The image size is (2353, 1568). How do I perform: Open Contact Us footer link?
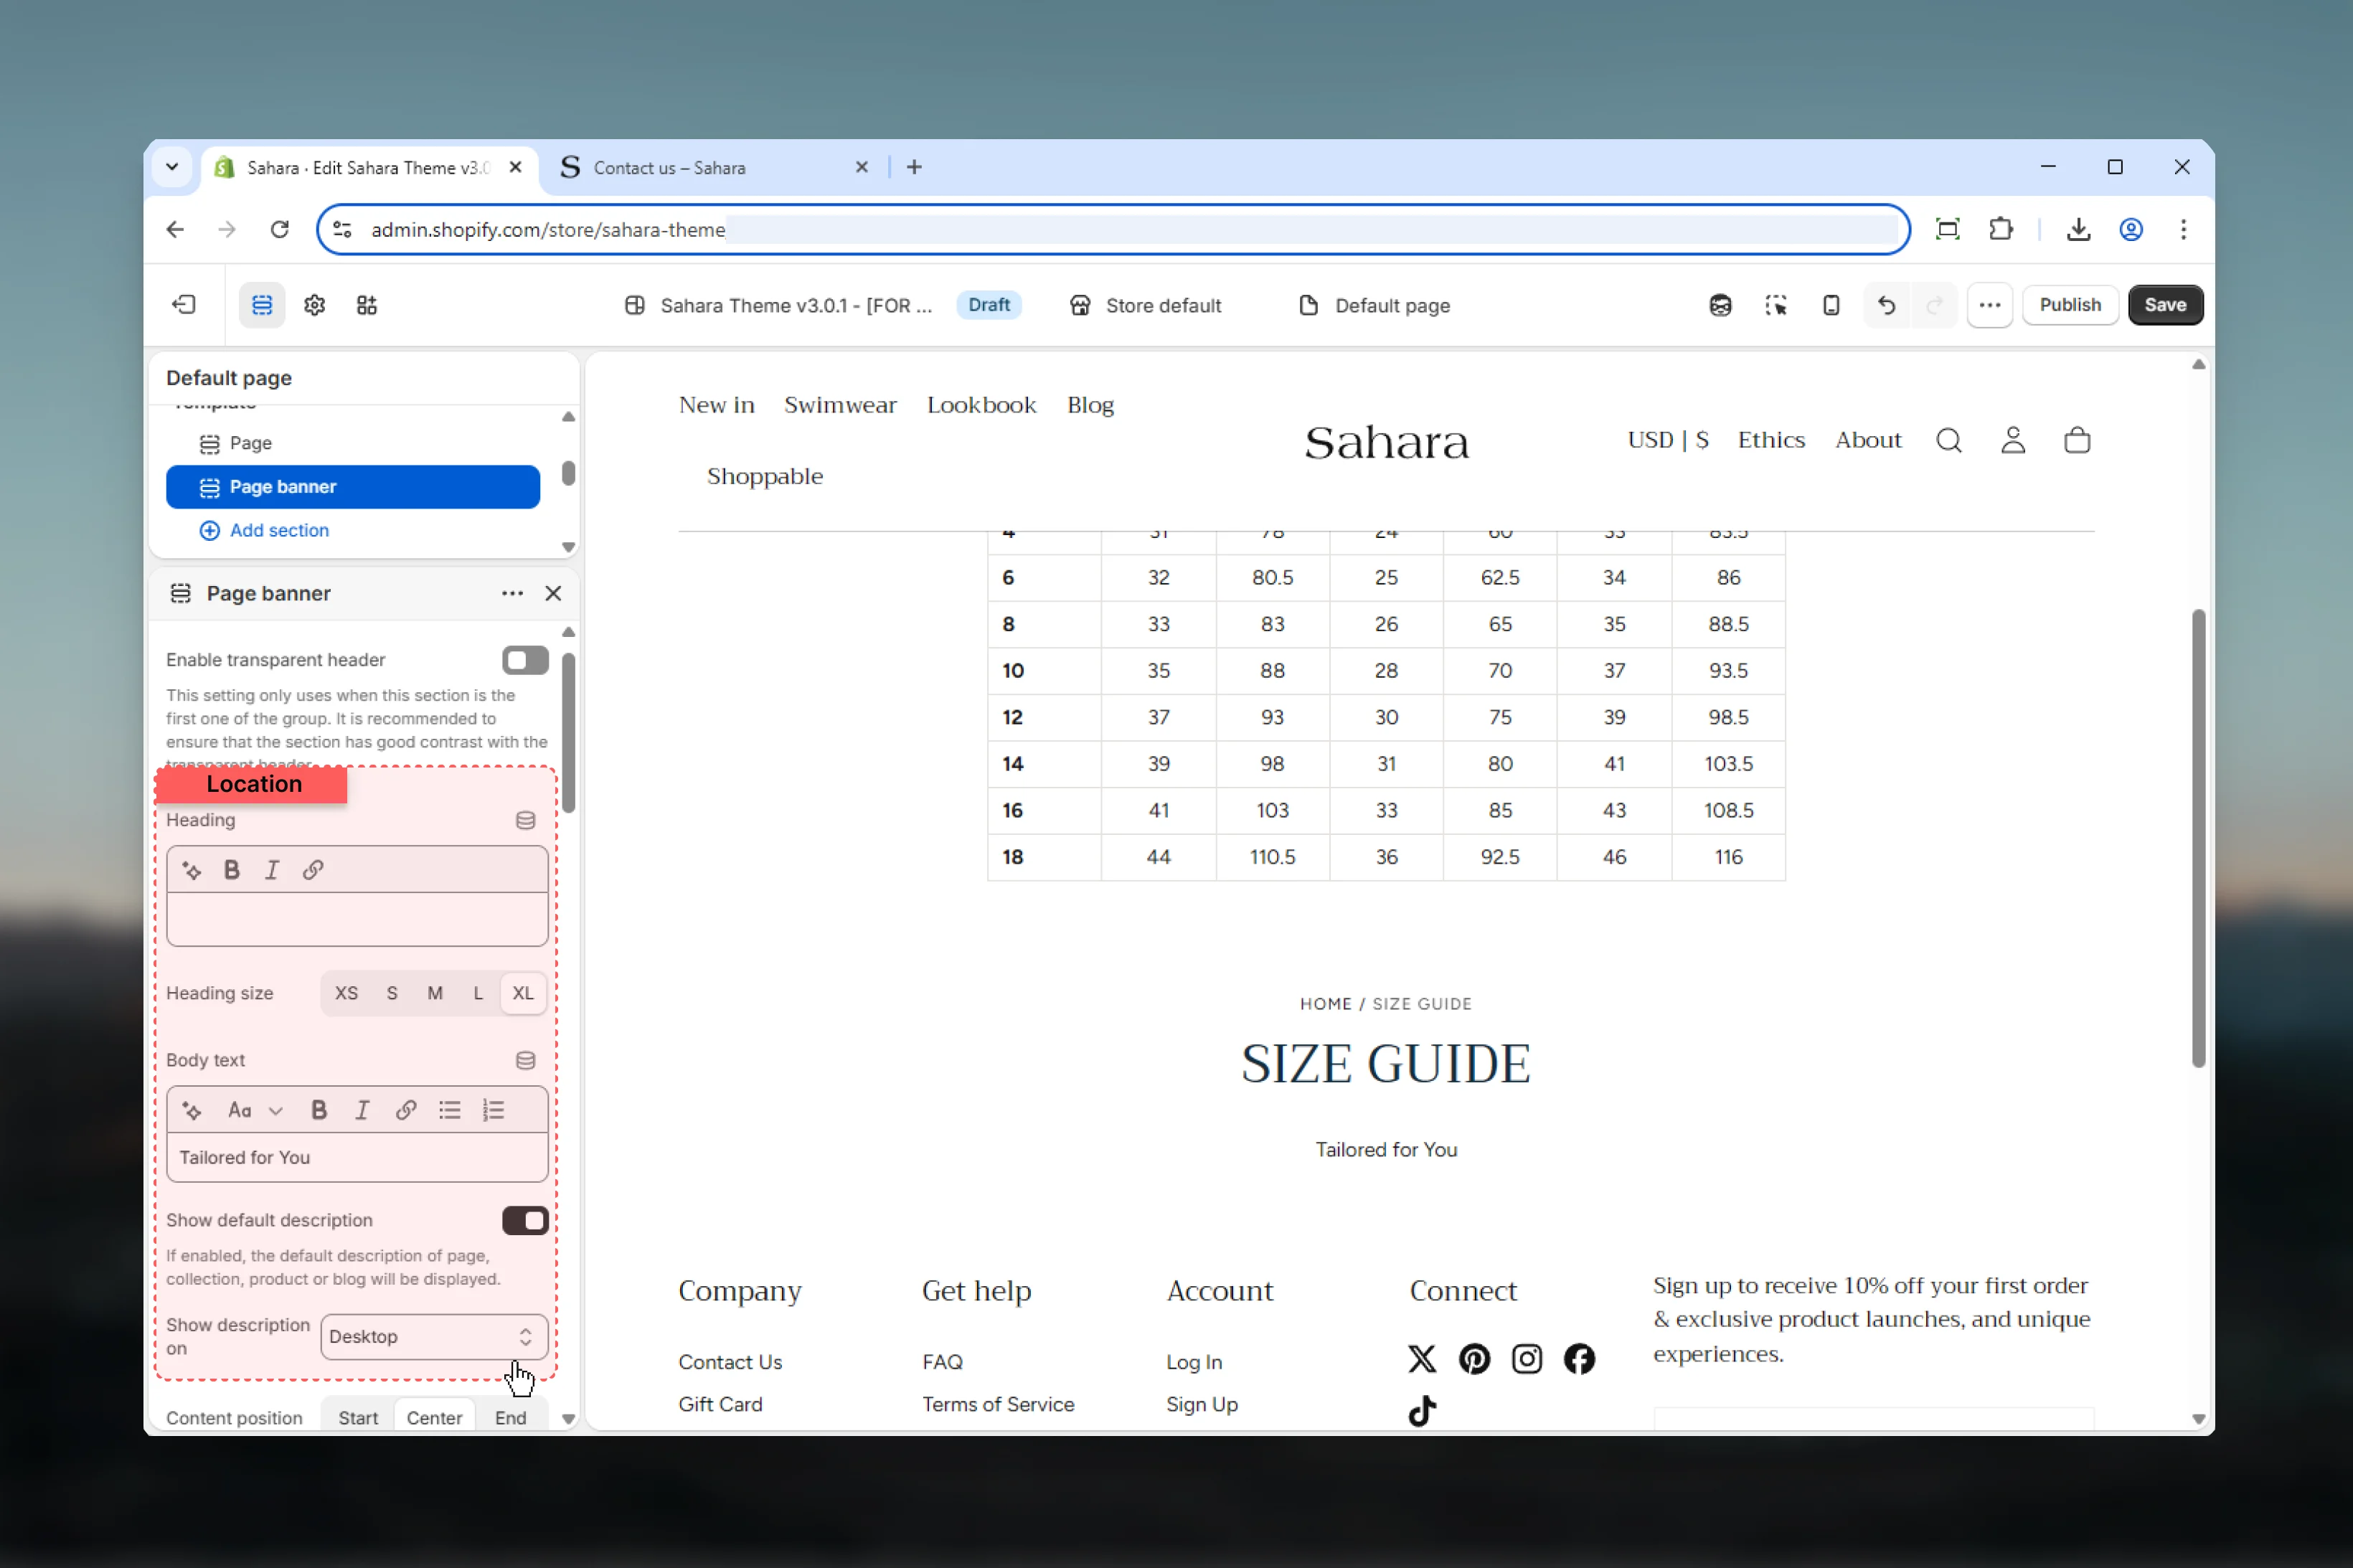pos(730,1362)
